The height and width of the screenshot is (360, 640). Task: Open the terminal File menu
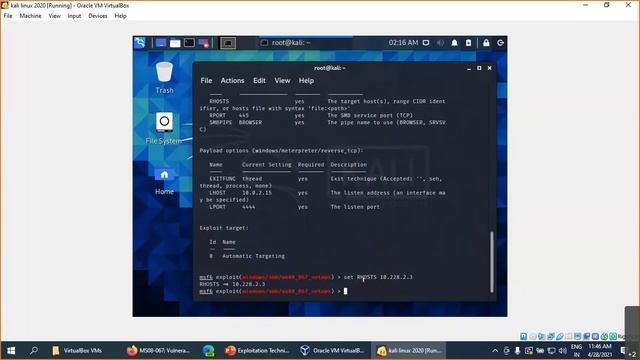point(206,80)
